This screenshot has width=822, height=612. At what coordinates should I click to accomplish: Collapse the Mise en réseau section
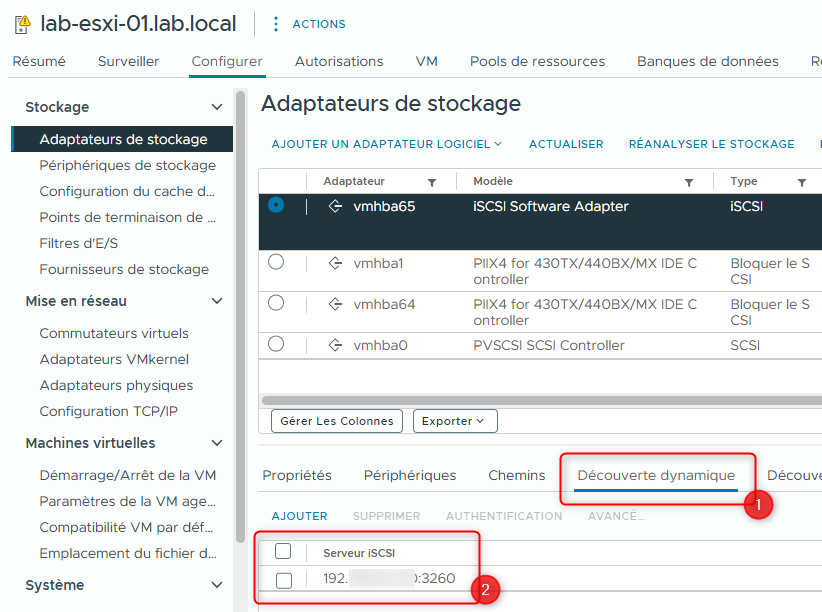[x=216, y=301]
